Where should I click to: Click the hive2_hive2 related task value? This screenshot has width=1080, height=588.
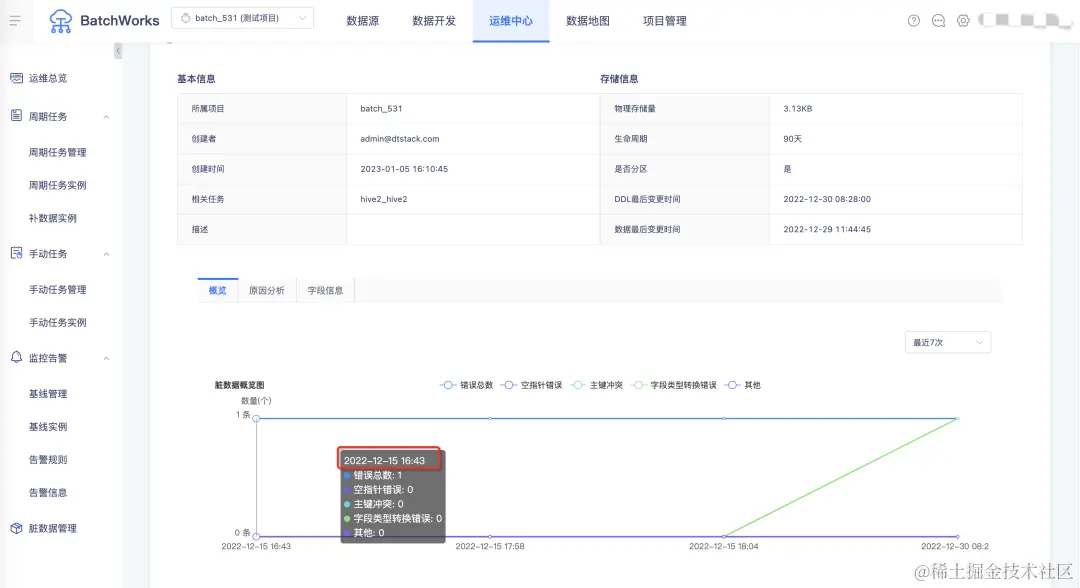point(384,199)
